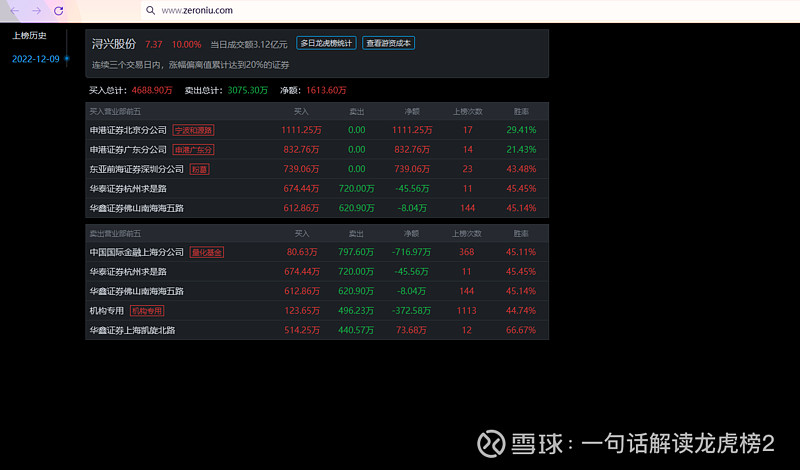
Task: Click the 浔兴股份 stock name
Action: 114,44
